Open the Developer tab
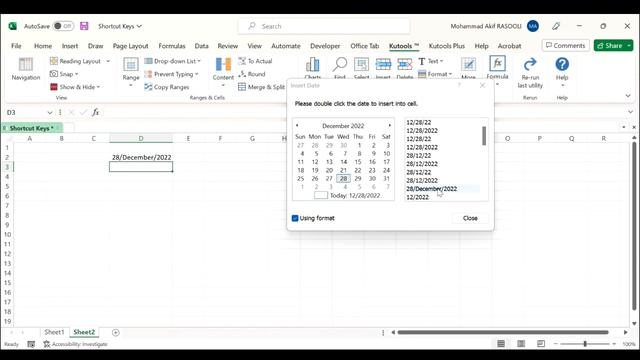The image size is (640, 360). click(x=325, y=46)
